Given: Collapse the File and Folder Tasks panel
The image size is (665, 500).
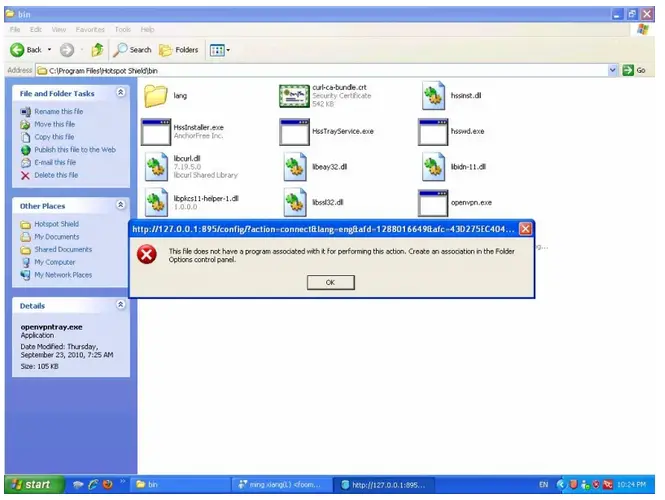Looking at the screenshot, I should pos(121,92).
